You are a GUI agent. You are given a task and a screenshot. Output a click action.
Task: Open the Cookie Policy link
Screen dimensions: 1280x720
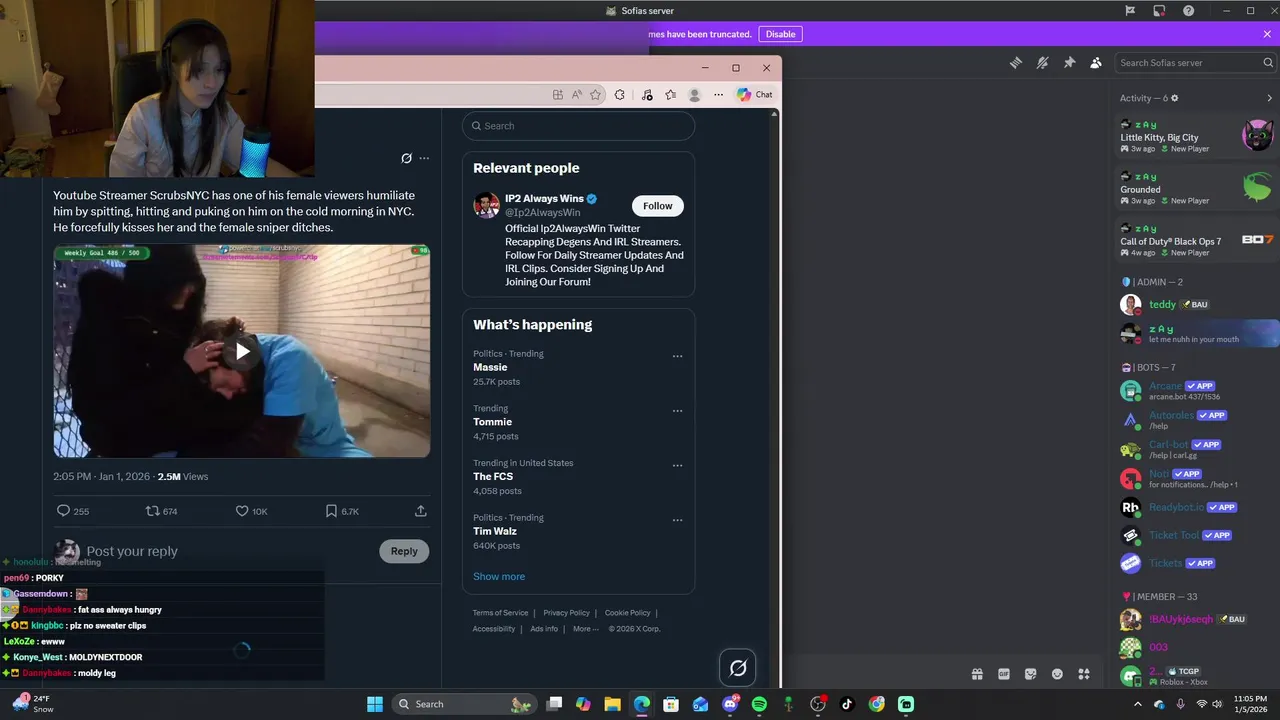[627, 613]
